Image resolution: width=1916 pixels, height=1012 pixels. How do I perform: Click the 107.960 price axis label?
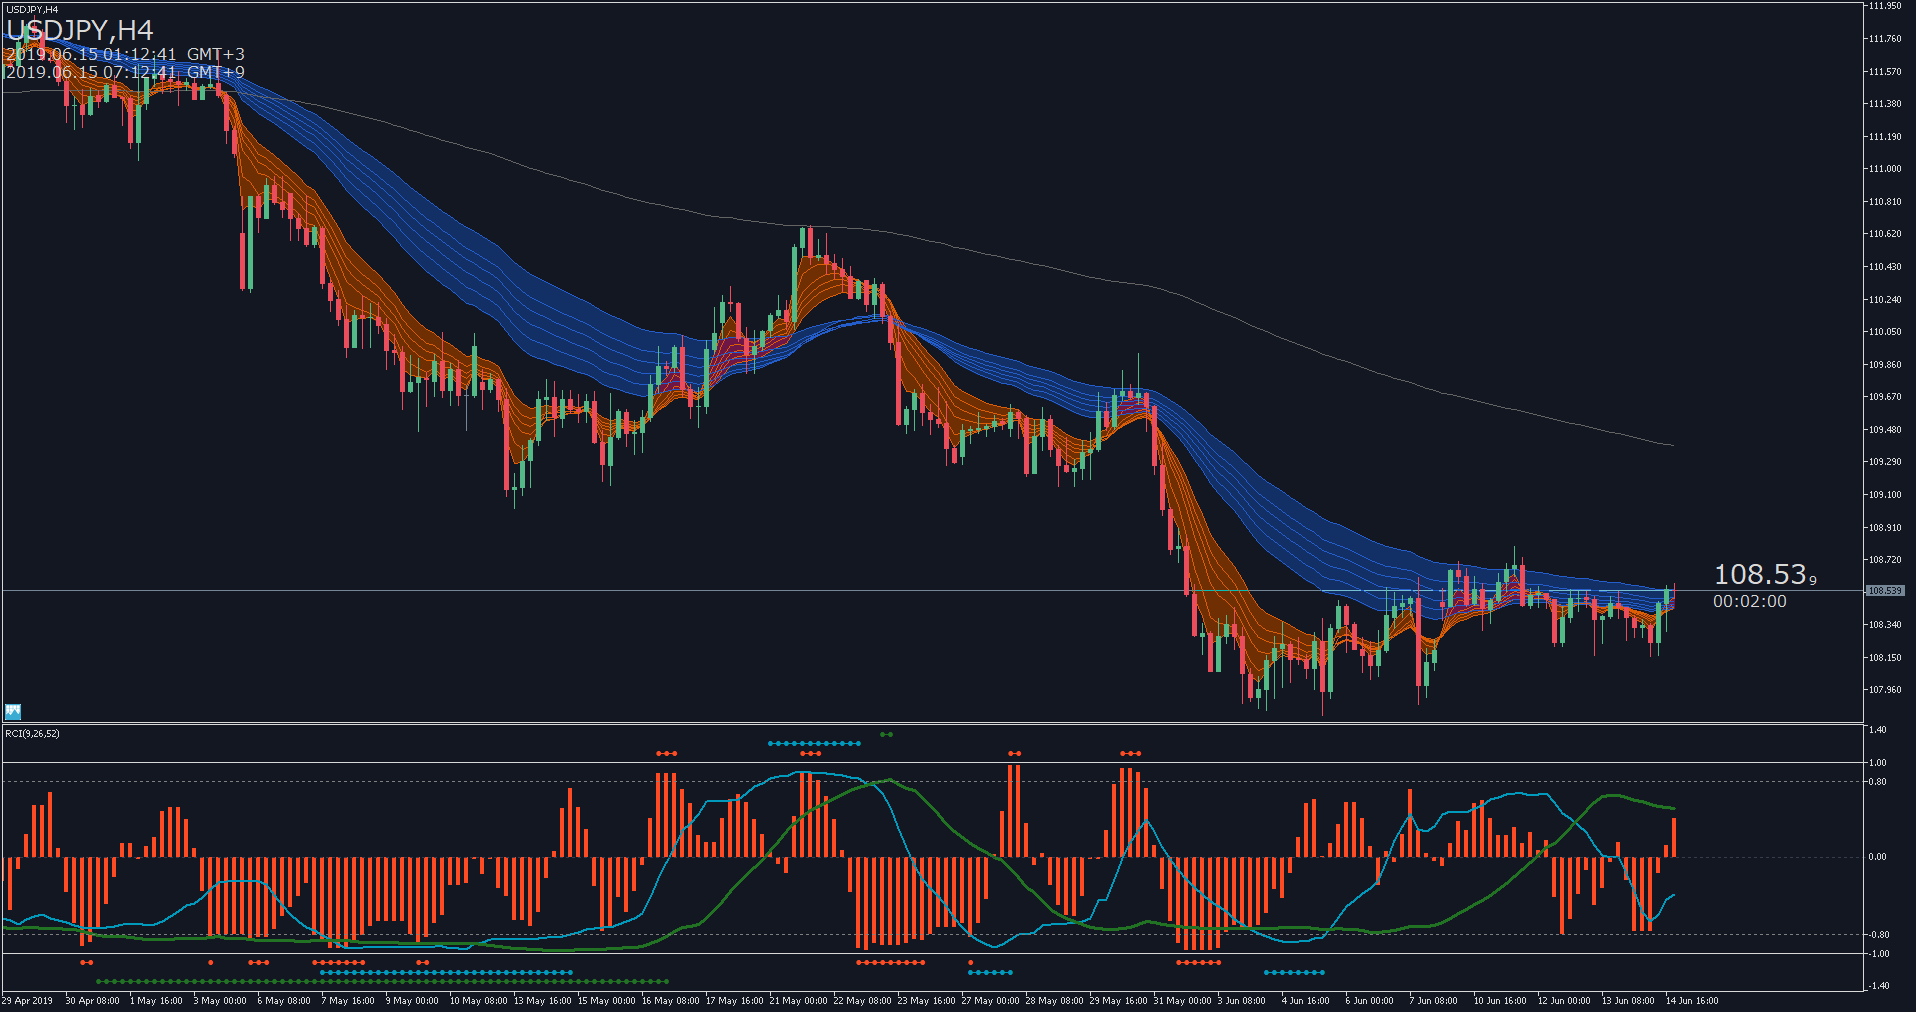(1885, 690)
